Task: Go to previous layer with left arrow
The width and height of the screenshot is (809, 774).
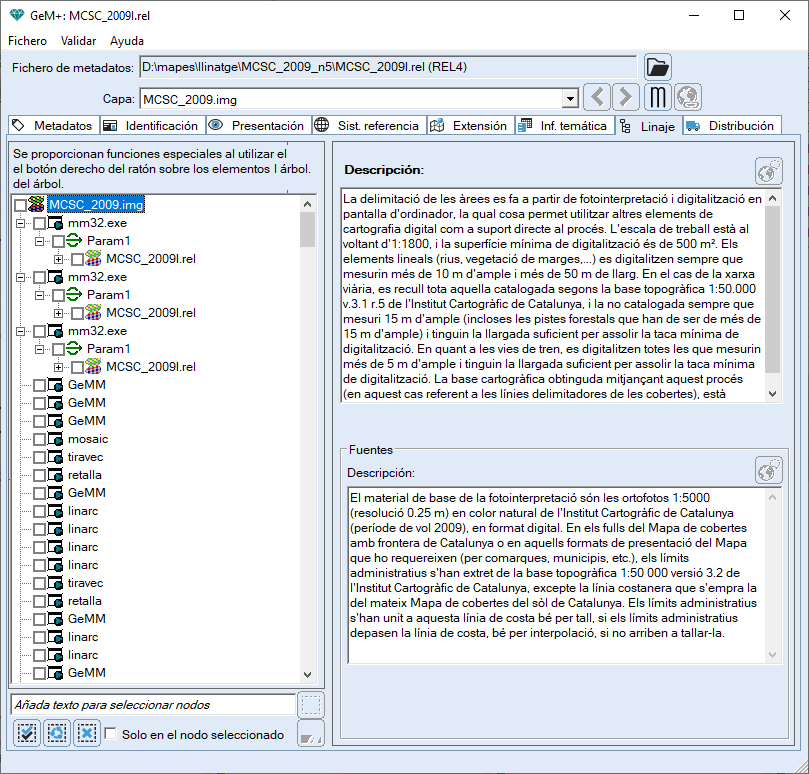Action: click(596, 97)
